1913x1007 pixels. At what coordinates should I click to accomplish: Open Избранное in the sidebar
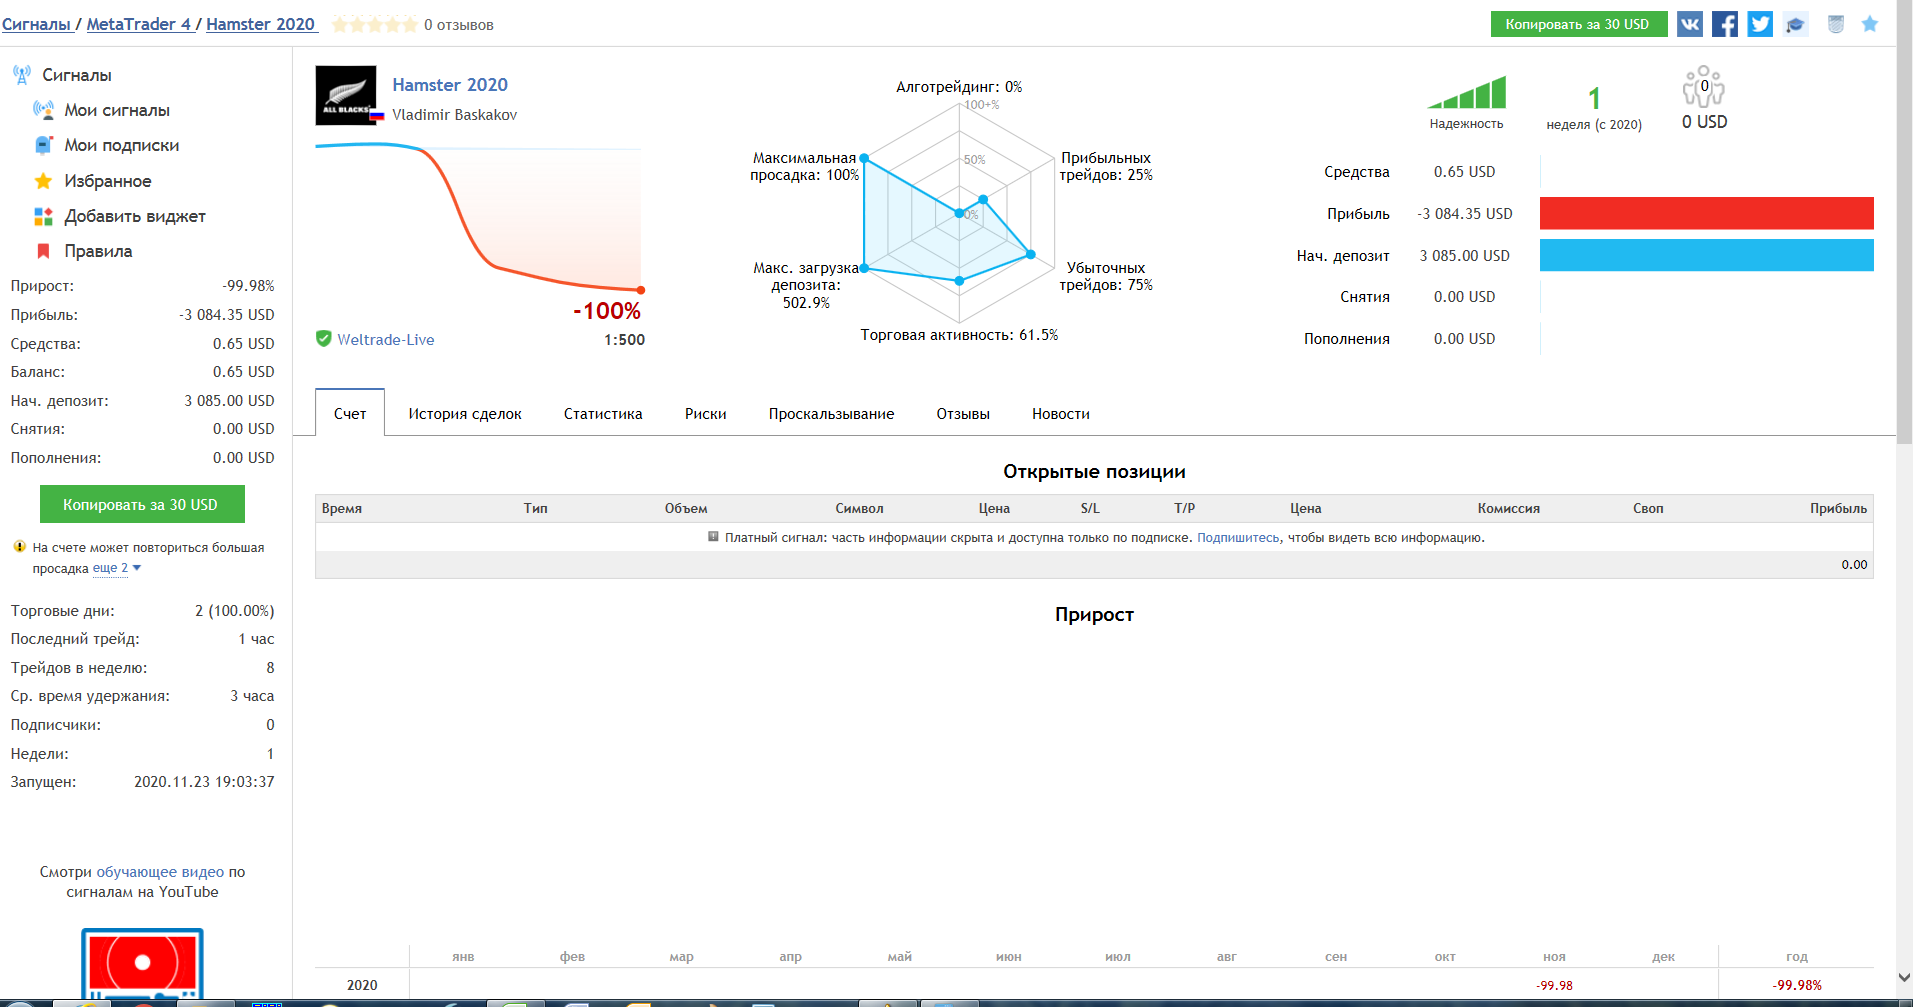point(108,181)
